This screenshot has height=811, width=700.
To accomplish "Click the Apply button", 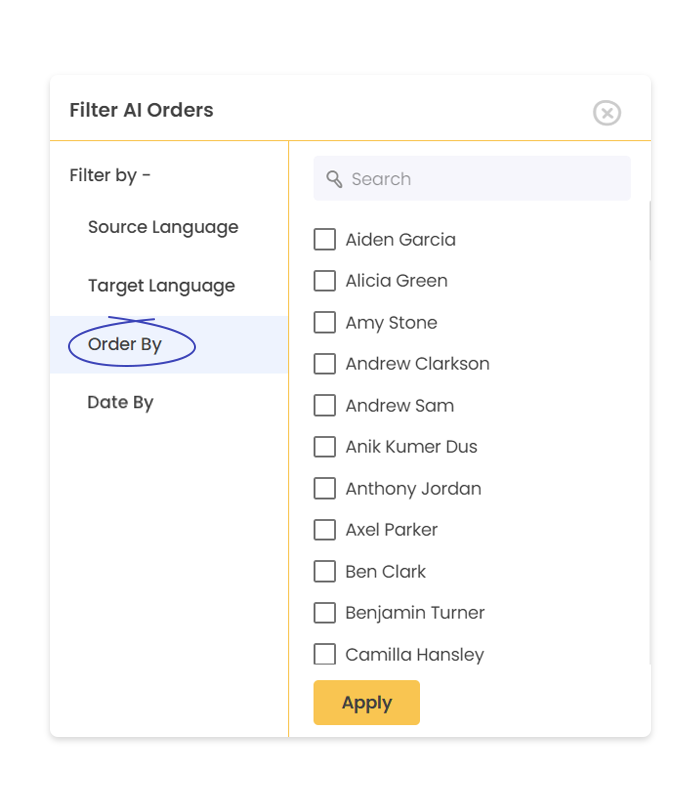I will click(366, 702).
